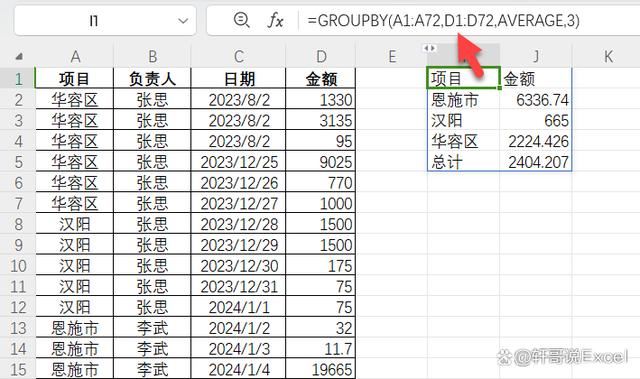Screen dimensions: 640x379
Task: Click result value 665
Action: (536, 120)
